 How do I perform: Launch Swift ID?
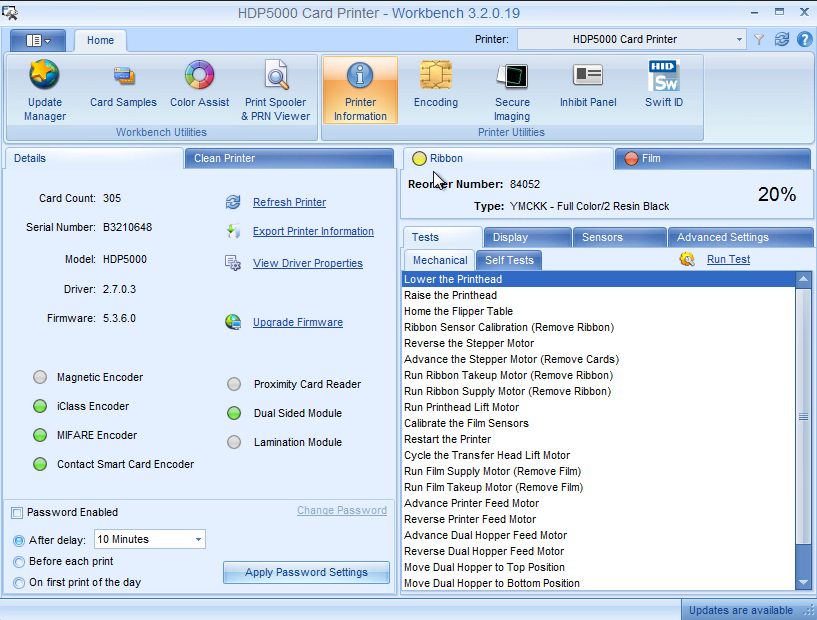click(664, 86)
